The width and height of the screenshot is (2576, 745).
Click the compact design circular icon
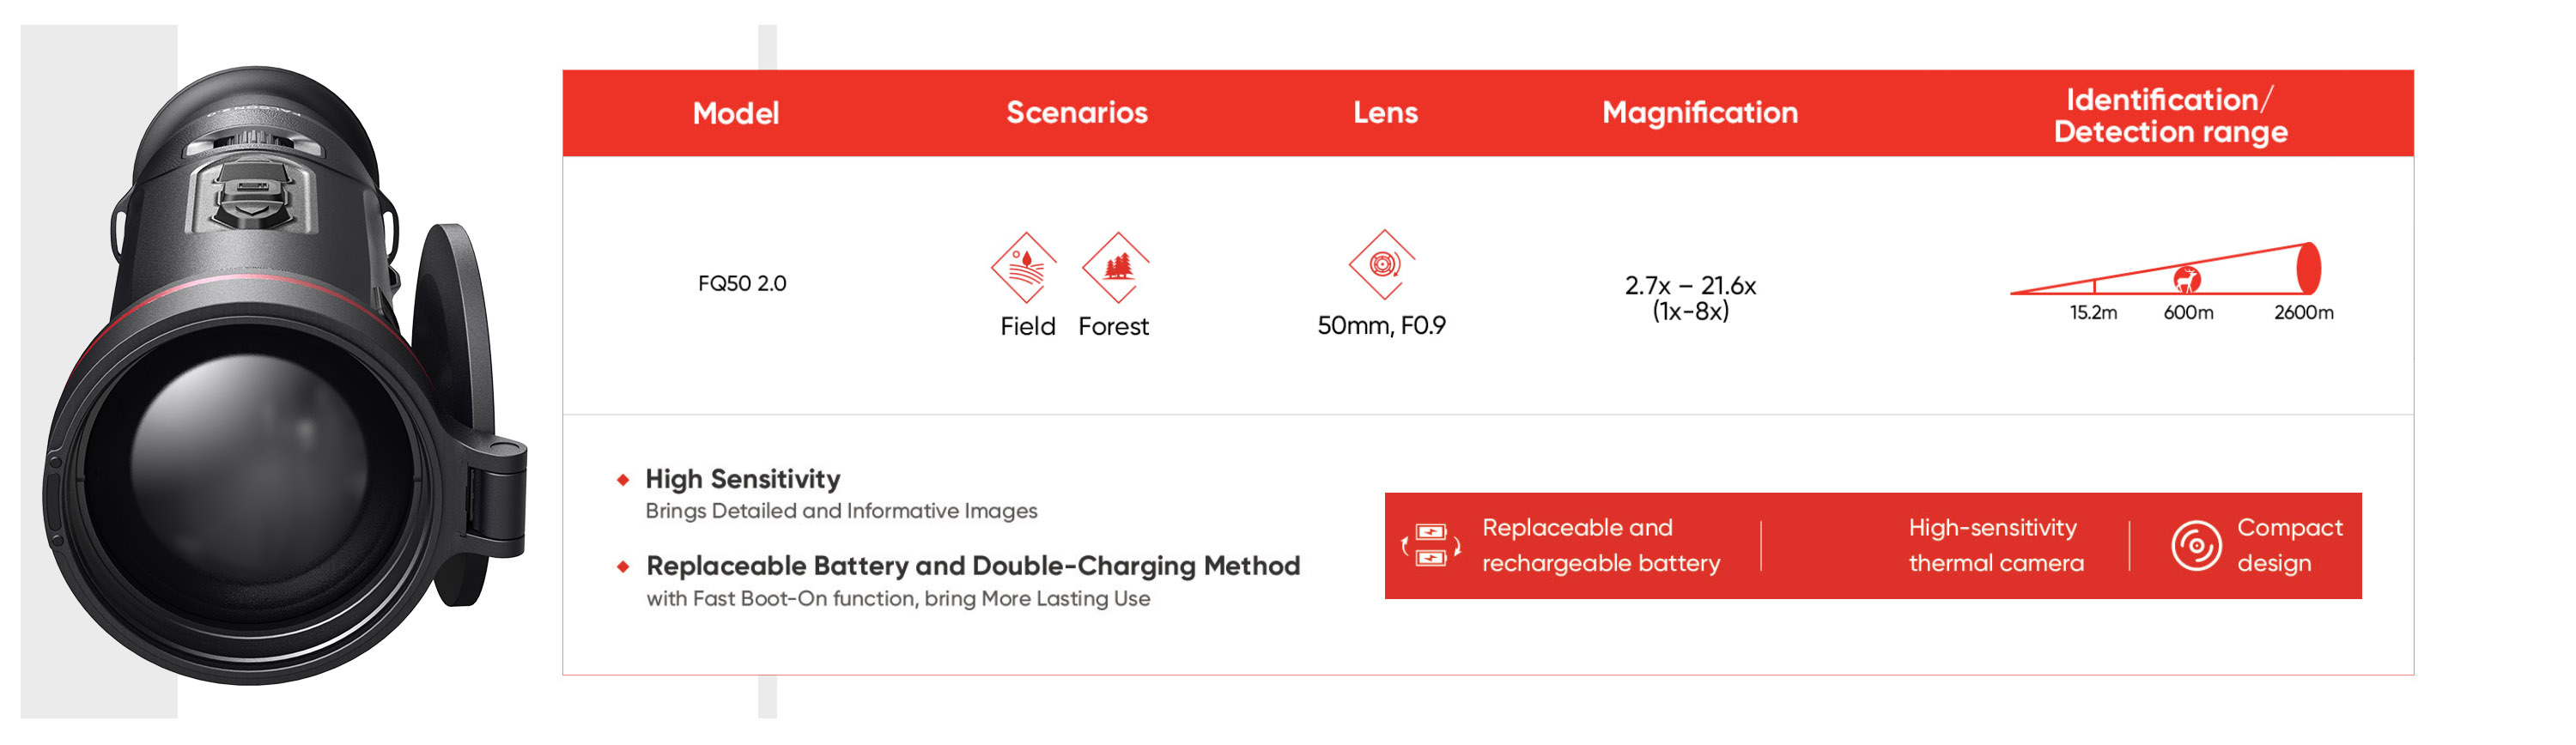tap(2196, 545)
